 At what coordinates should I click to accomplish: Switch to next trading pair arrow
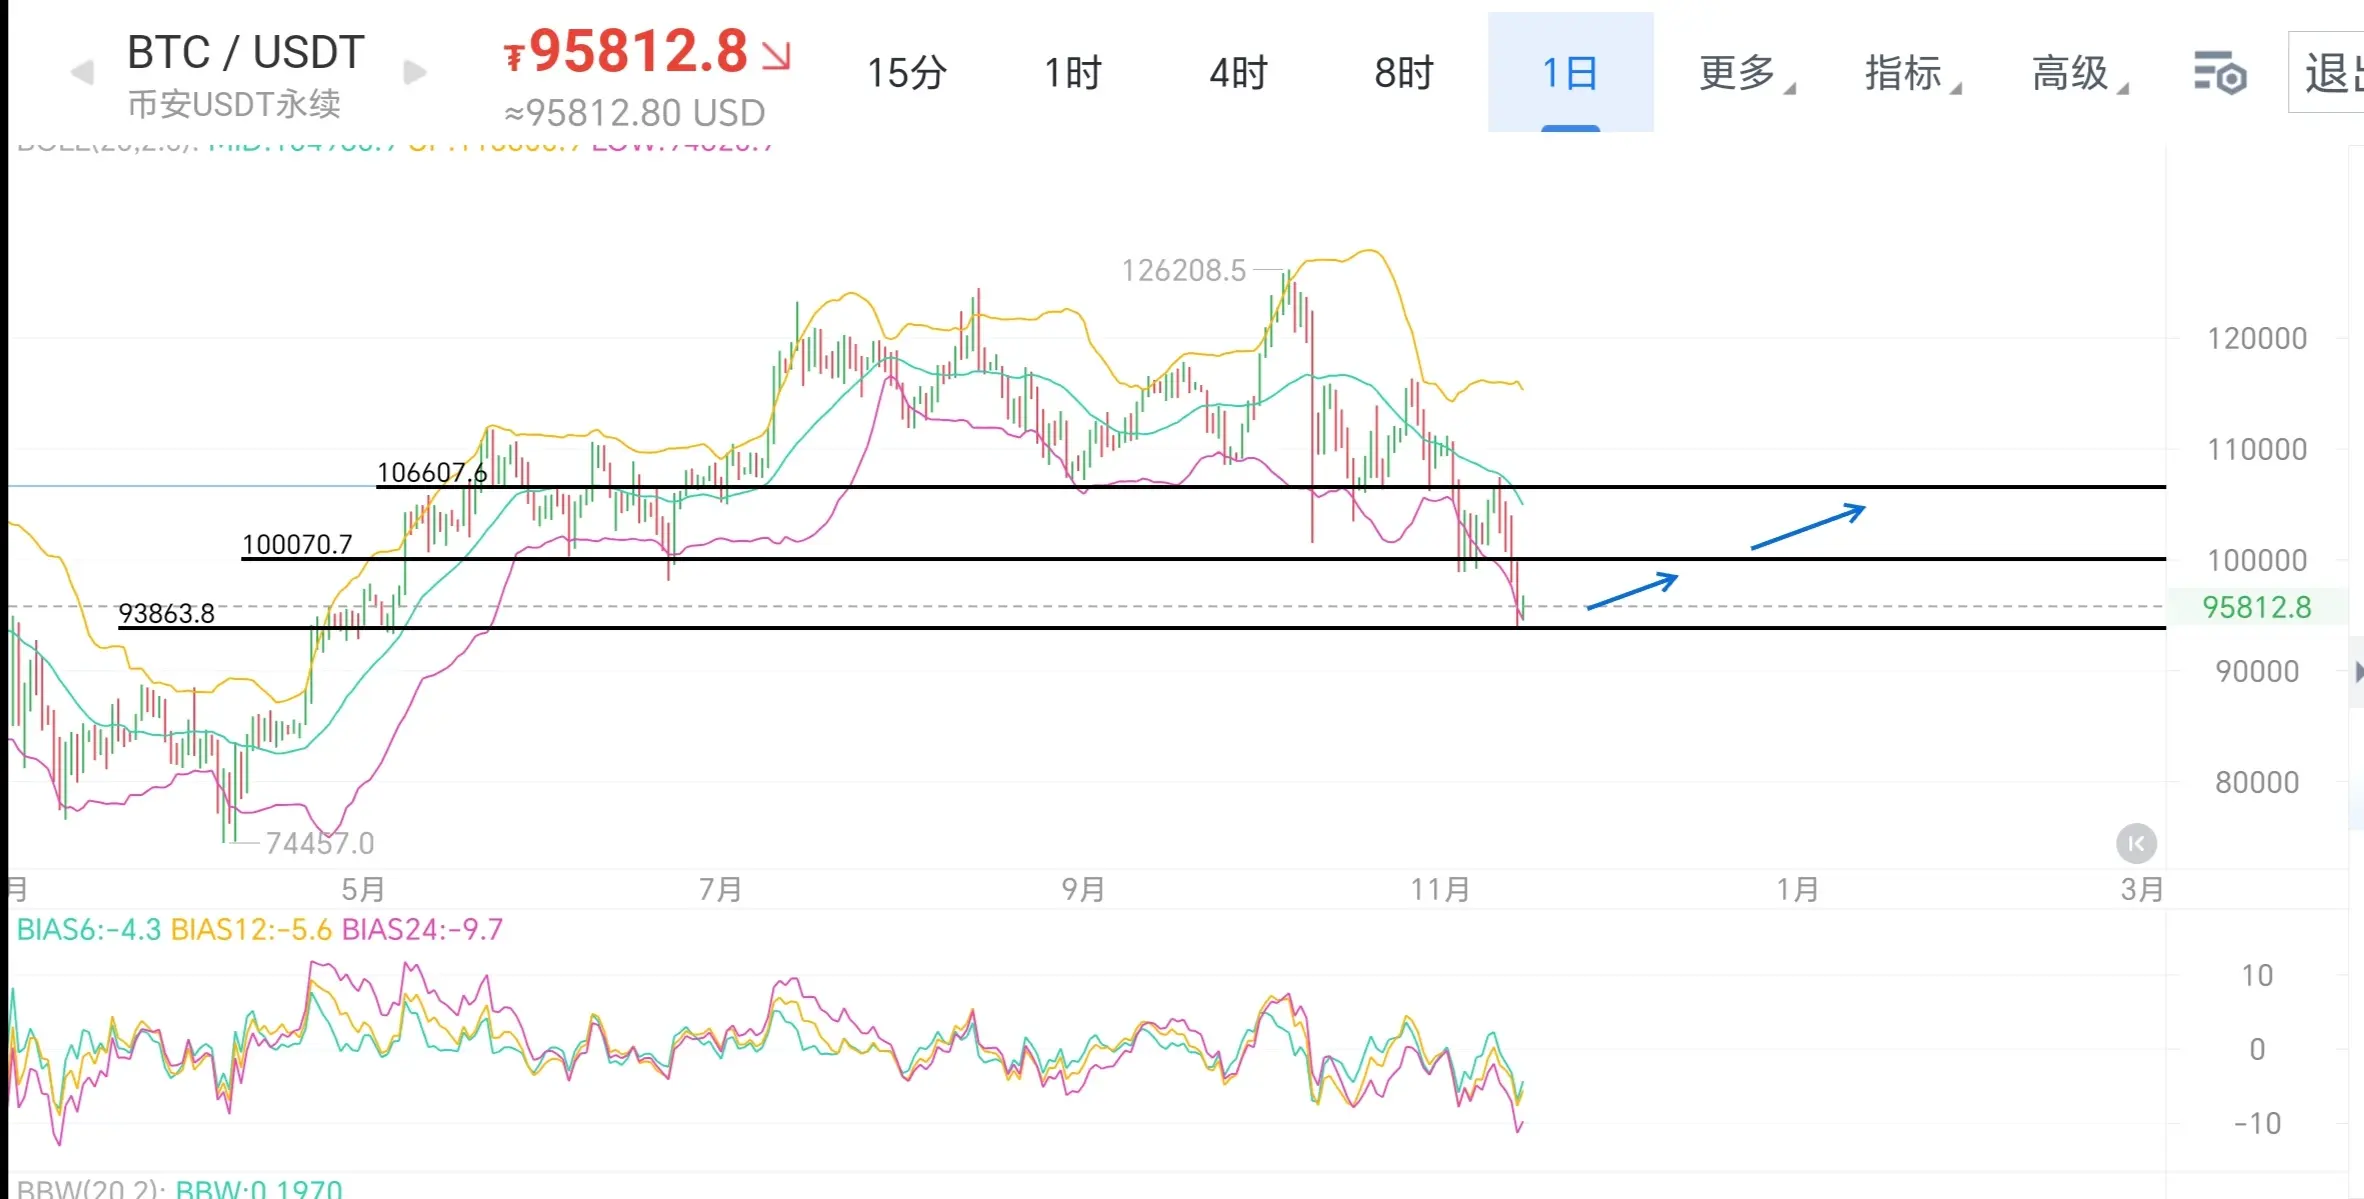click(415, 72)
